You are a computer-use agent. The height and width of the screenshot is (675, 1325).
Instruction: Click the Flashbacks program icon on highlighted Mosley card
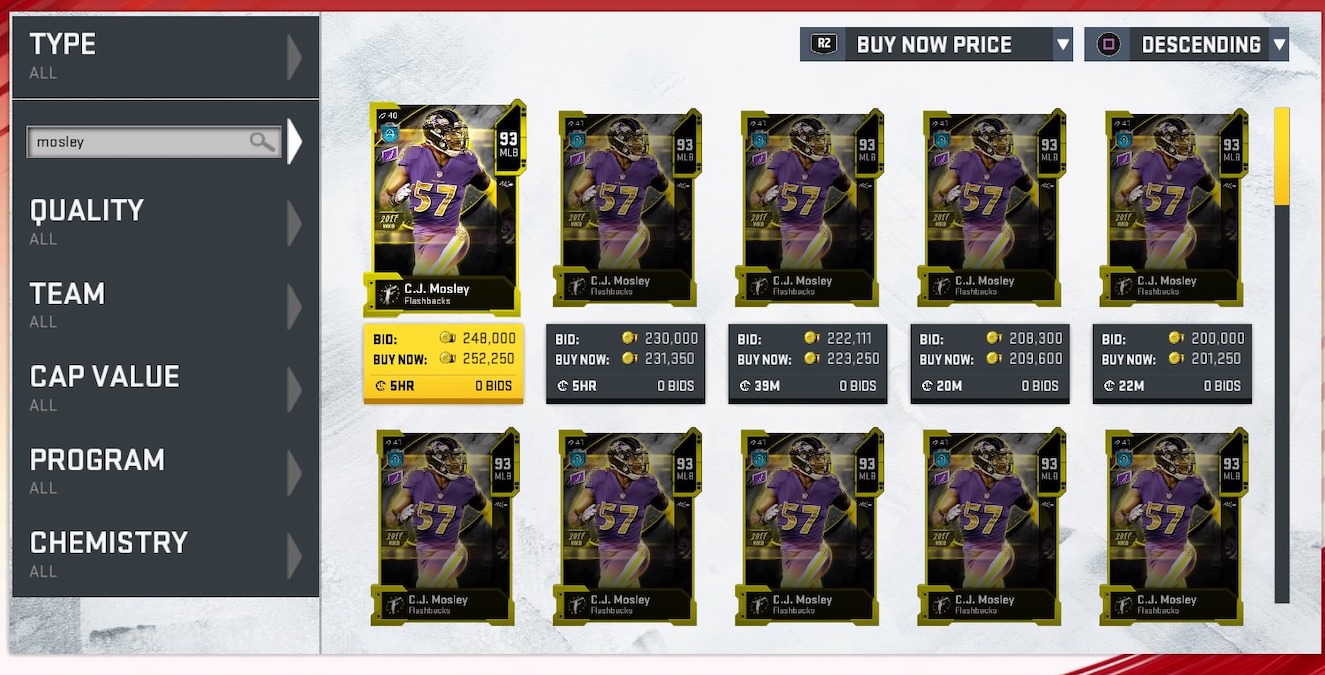point(386,293)
